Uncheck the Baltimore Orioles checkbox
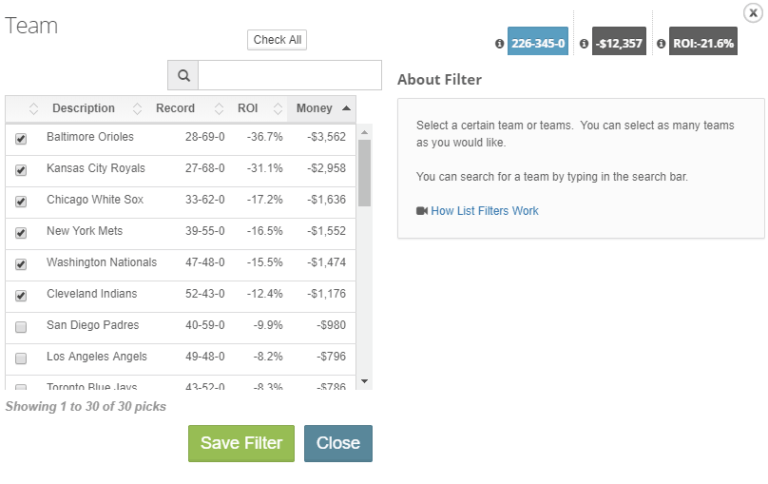768x484 pixels. (x=21, y=139)
